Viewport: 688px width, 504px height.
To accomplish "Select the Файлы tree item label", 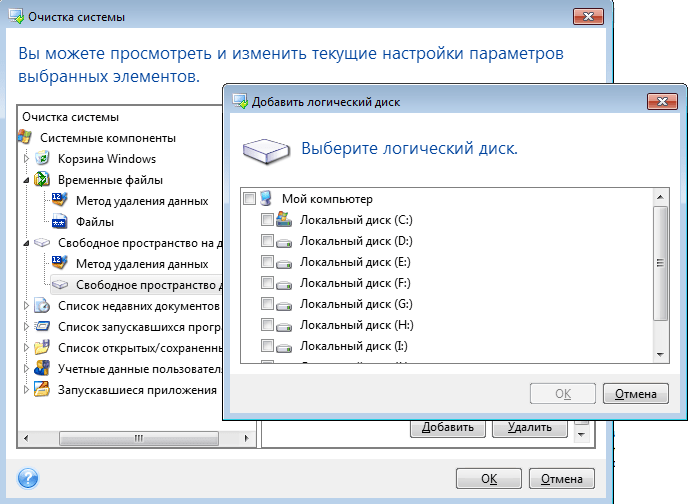I will point(95,222).
